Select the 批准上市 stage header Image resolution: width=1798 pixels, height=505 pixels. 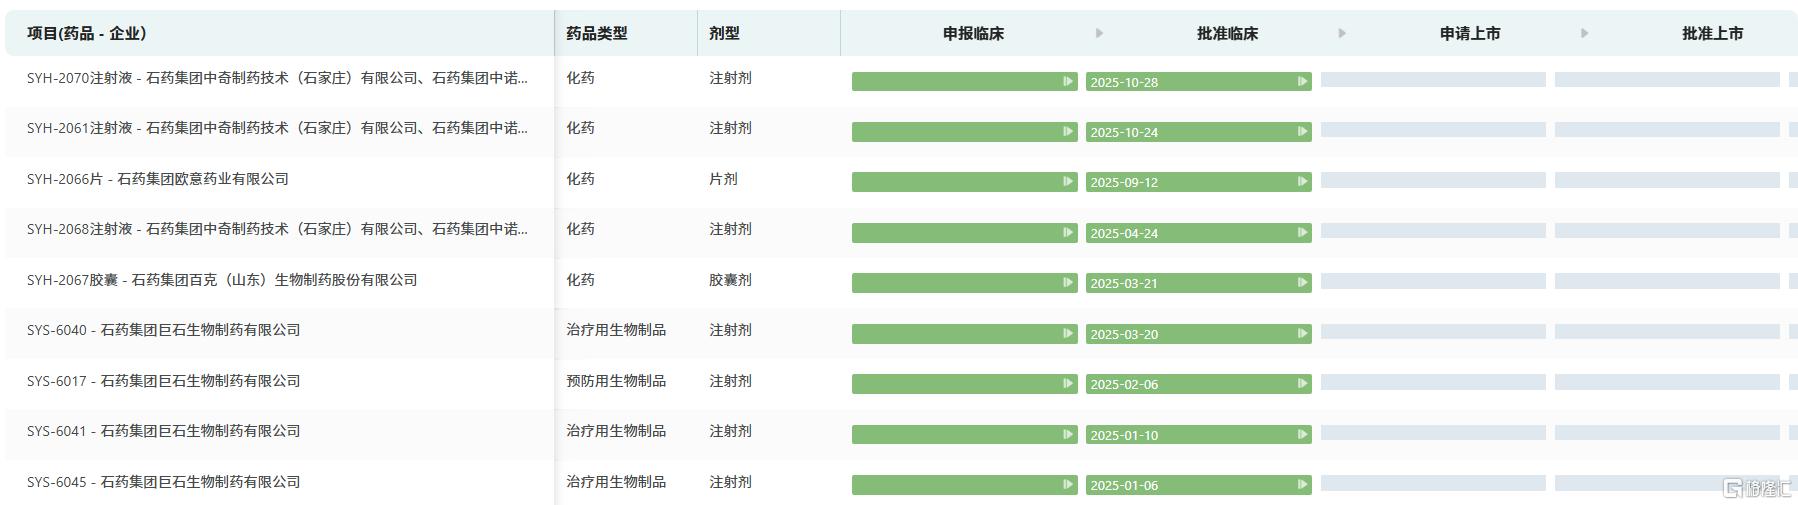coord(1712,33)
